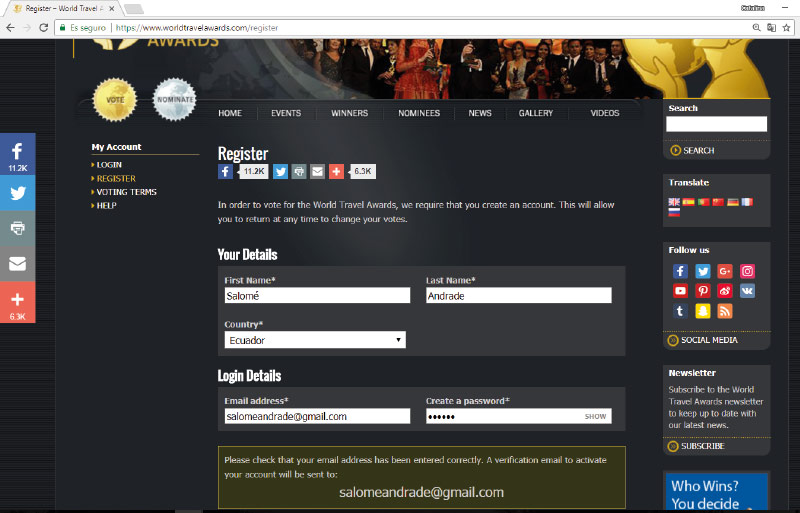Click the gold VOTE badge
The height and width of the screenshot is (513, 800).
tap(115, 100)
